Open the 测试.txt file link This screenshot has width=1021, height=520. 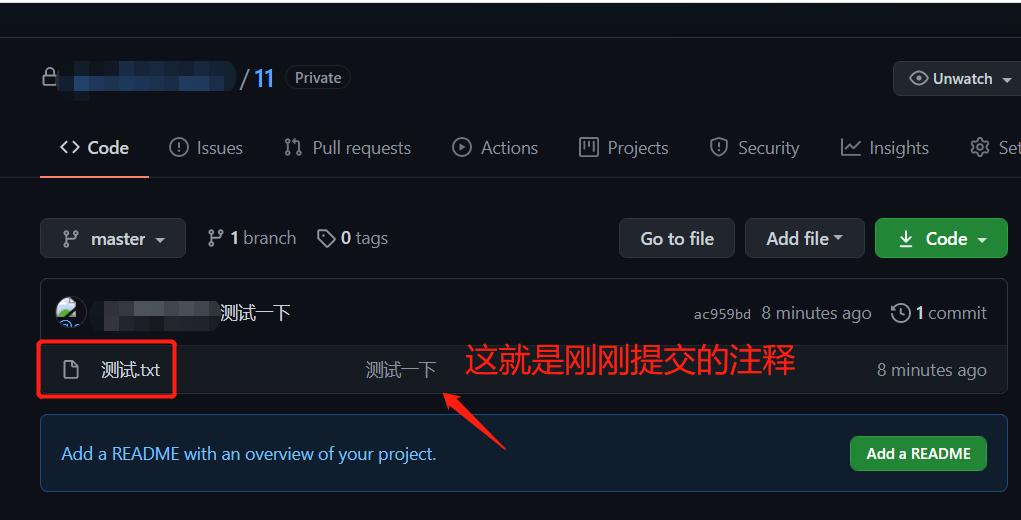(x=130, y=370)
